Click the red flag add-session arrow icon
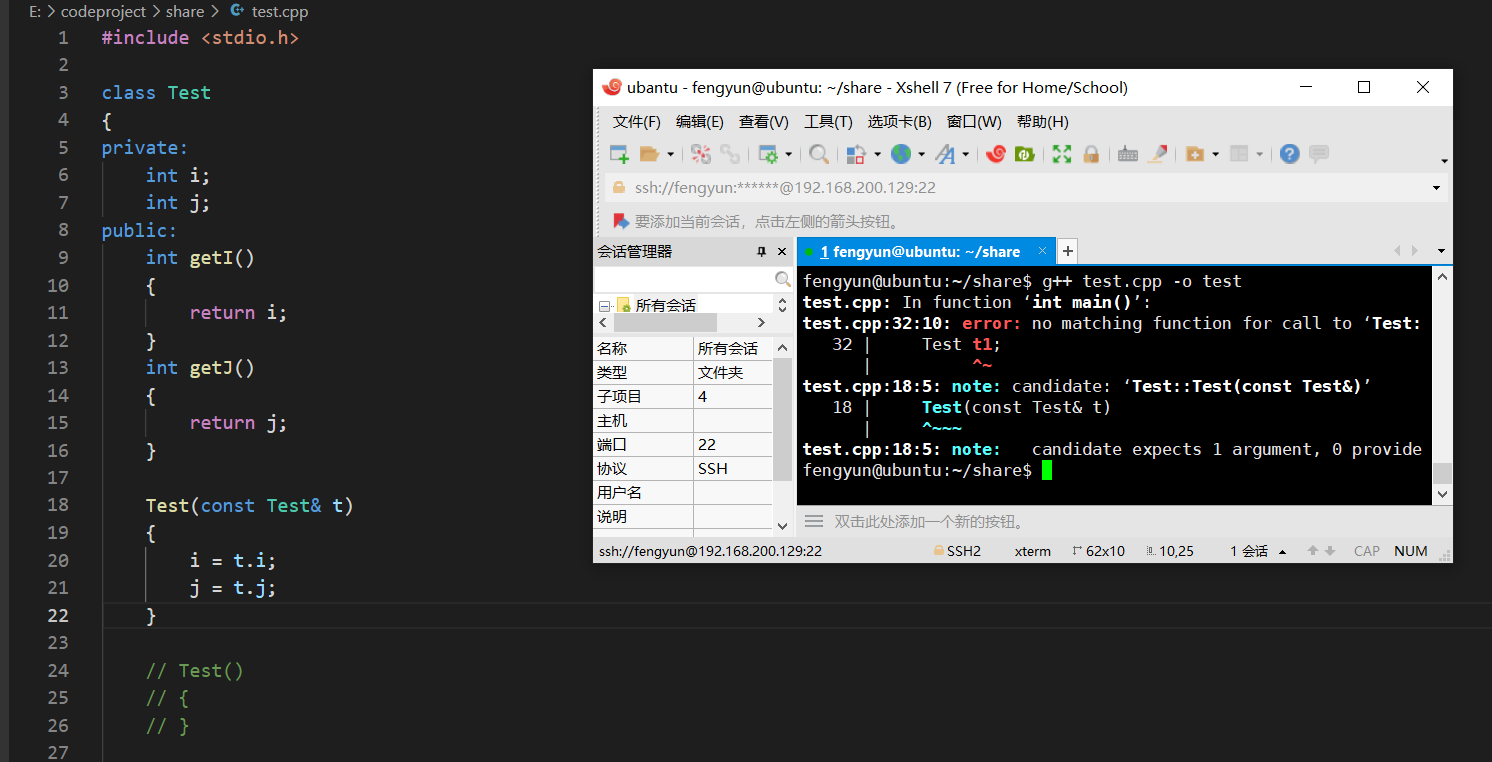 tap(620, 221)
